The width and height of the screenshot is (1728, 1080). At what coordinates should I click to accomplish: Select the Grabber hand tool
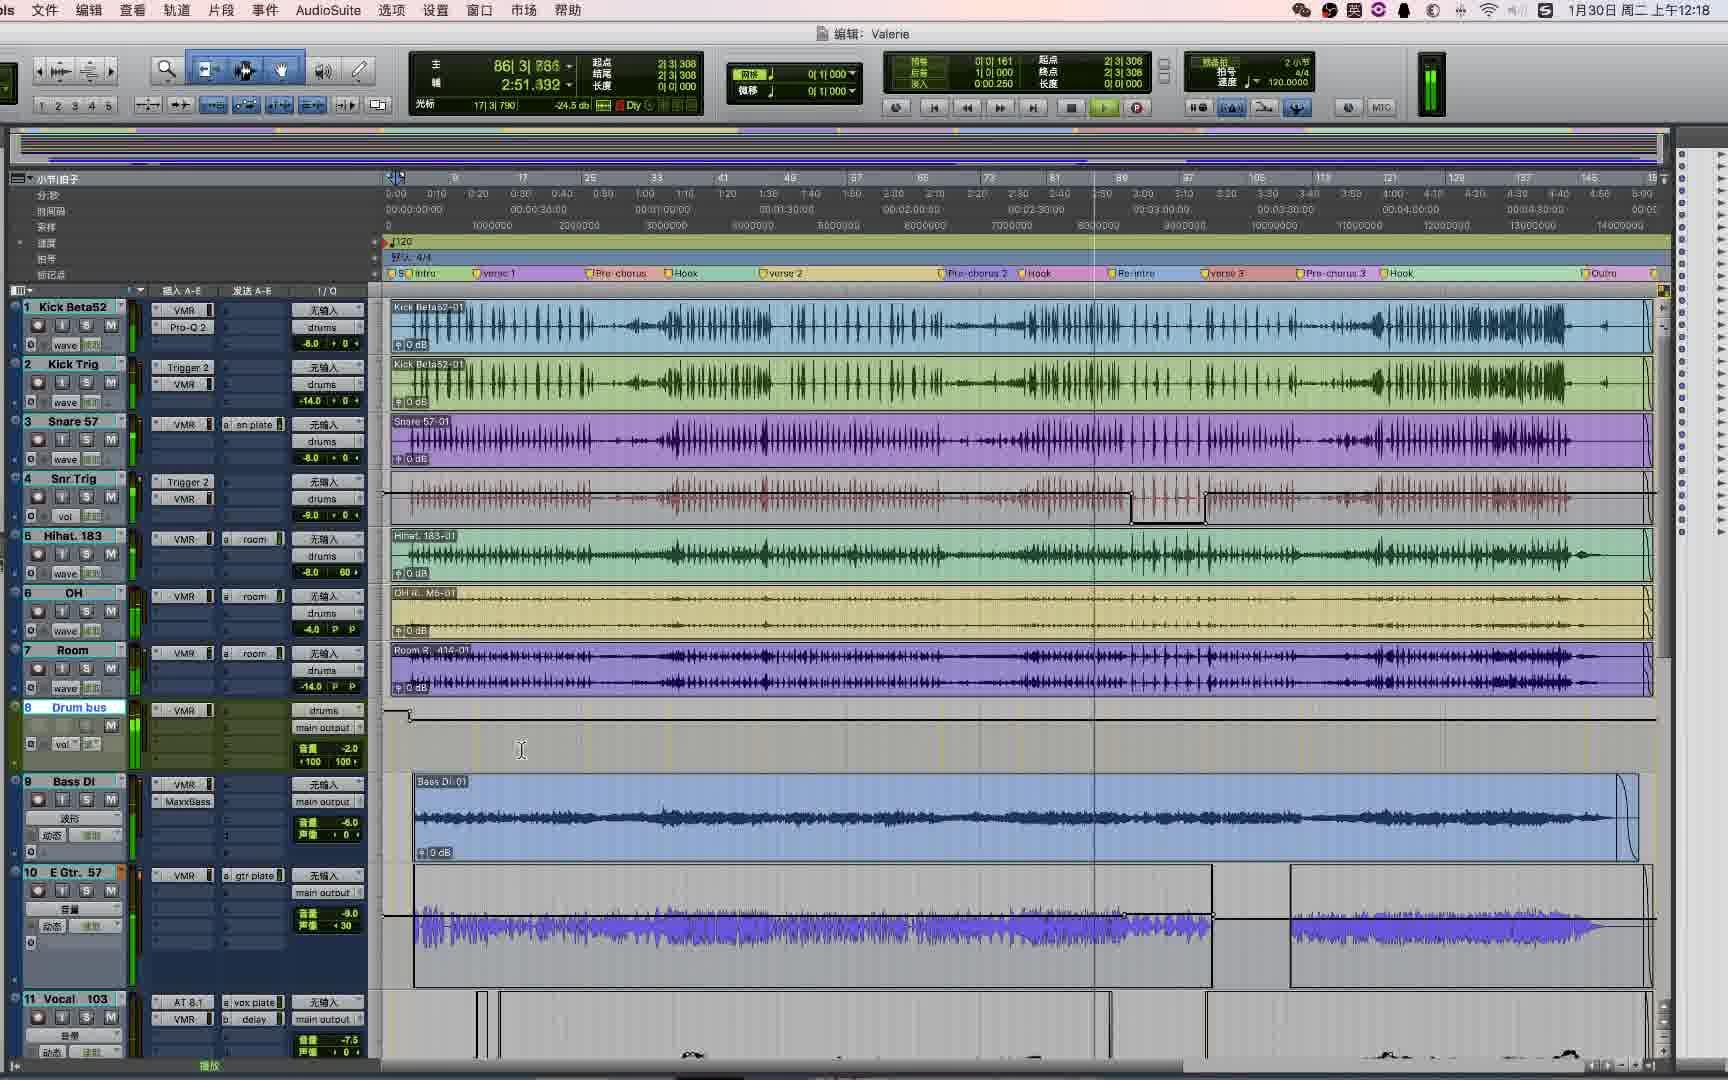283,70
